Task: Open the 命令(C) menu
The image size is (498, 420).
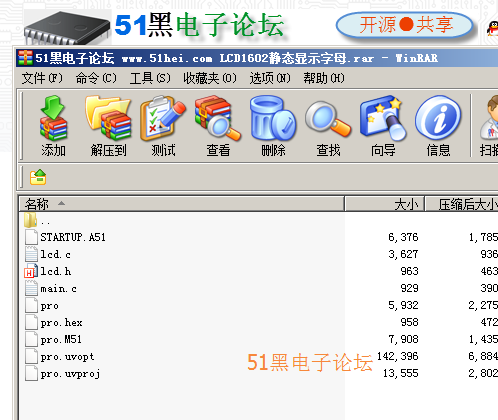Action: 96,78
